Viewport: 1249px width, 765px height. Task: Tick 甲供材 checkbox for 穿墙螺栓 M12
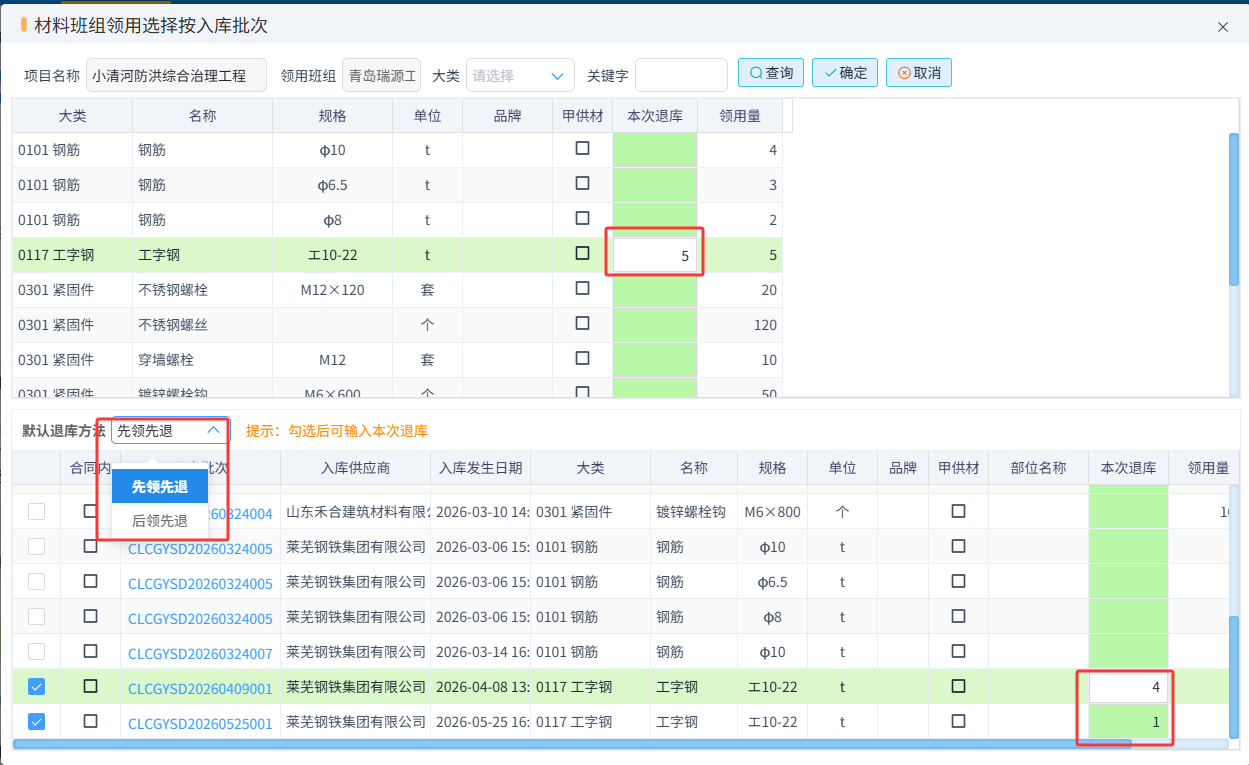[x=582, y=359]
